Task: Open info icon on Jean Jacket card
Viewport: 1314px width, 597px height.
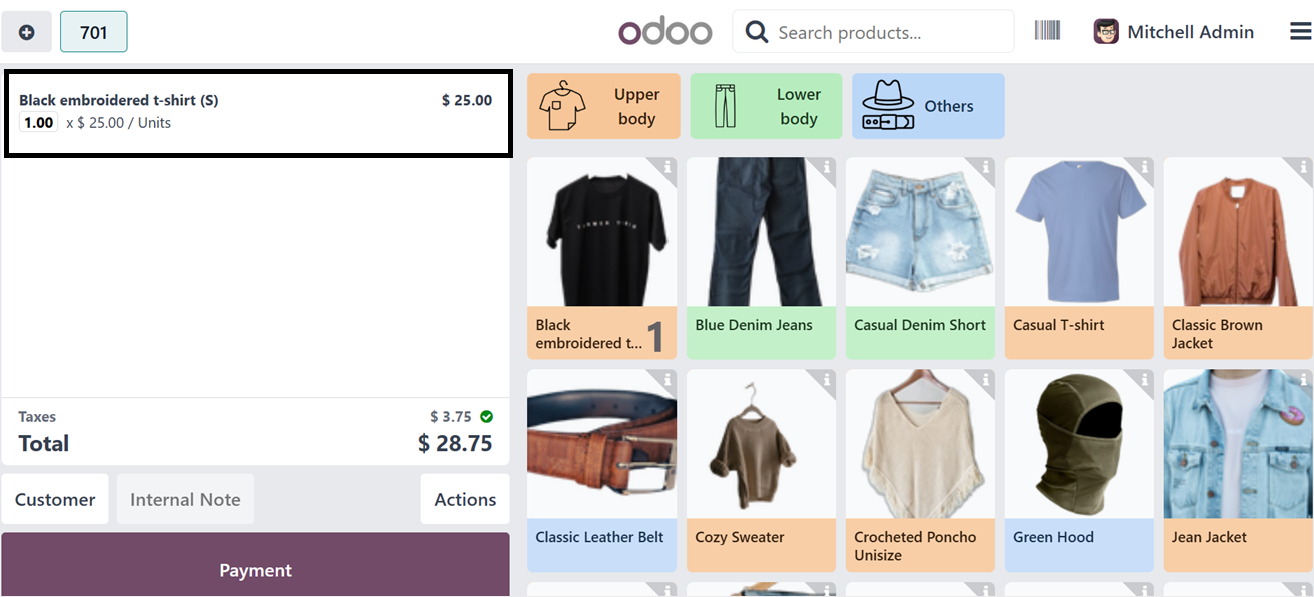Action: click(1303, 380)
